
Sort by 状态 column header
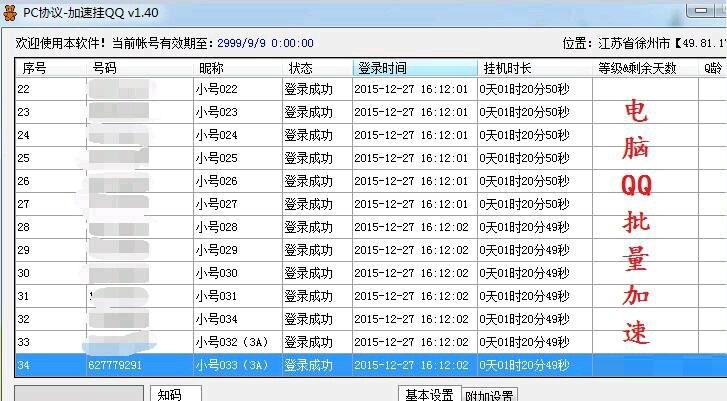(x=318, y=68)
